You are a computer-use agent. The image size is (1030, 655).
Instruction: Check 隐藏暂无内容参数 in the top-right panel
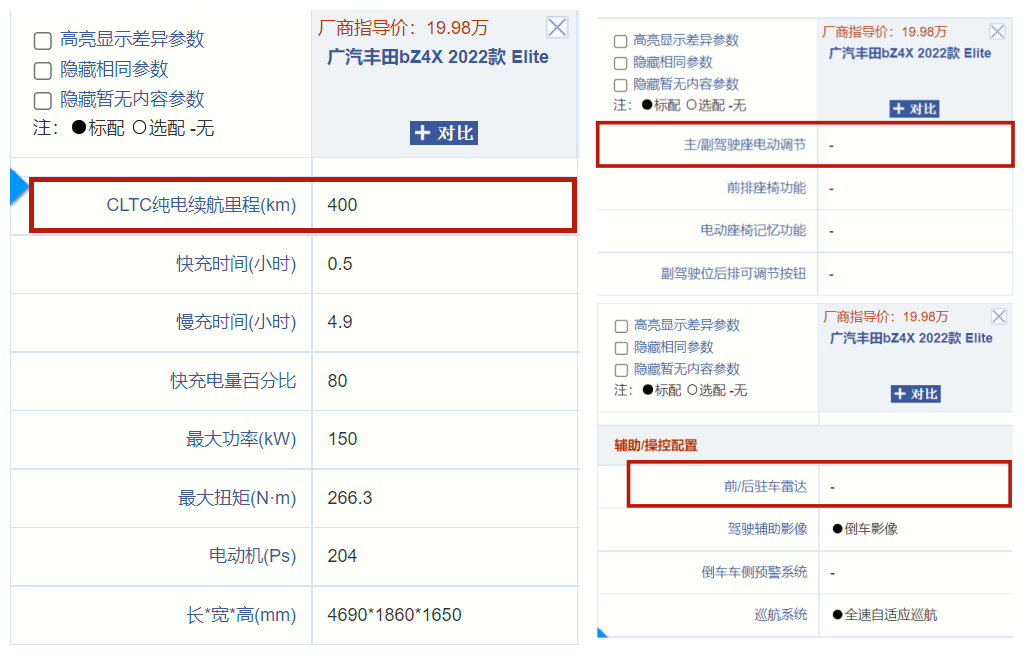tap(620, 85)
